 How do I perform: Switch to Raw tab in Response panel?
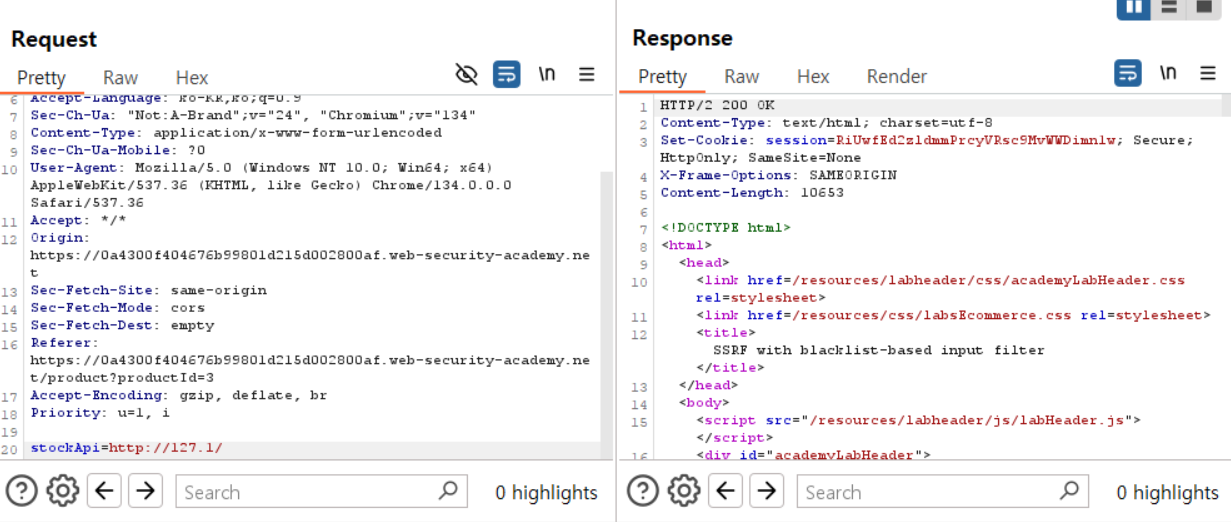[x=741, y=76]
